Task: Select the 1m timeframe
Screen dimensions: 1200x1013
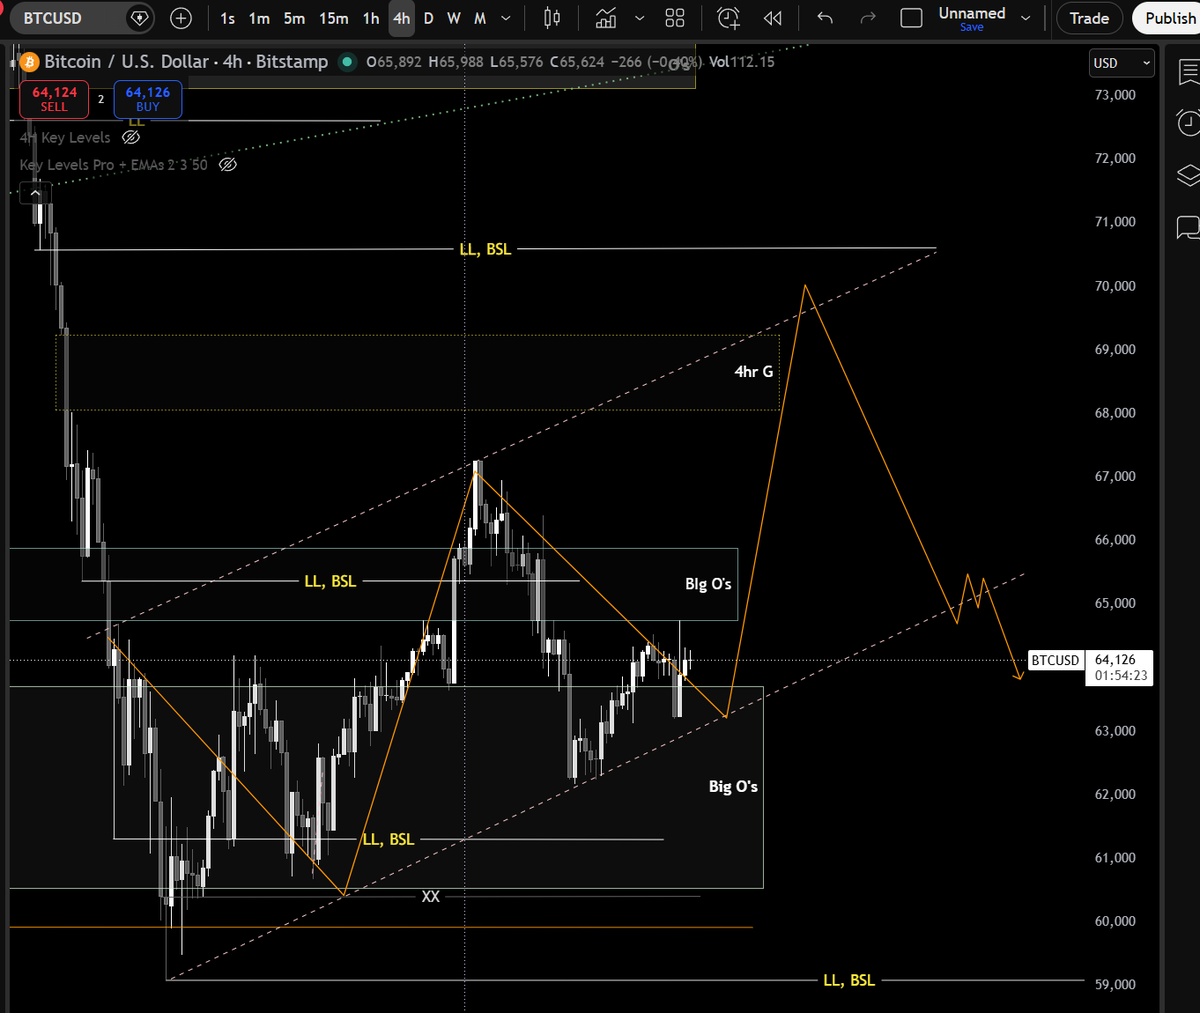Action: tap(260, 18)
